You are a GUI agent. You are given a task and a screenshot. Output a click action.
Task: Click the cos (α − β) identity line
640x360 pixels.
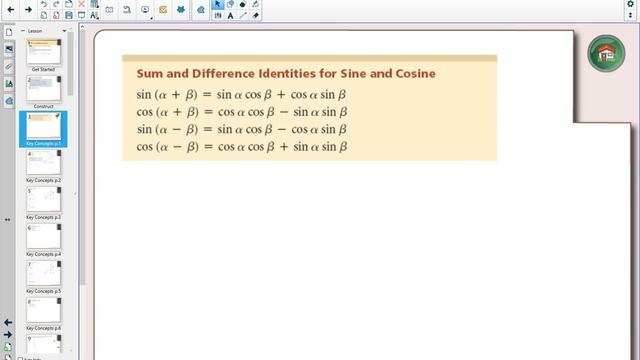pyautogui.click(x=242, y=147)
